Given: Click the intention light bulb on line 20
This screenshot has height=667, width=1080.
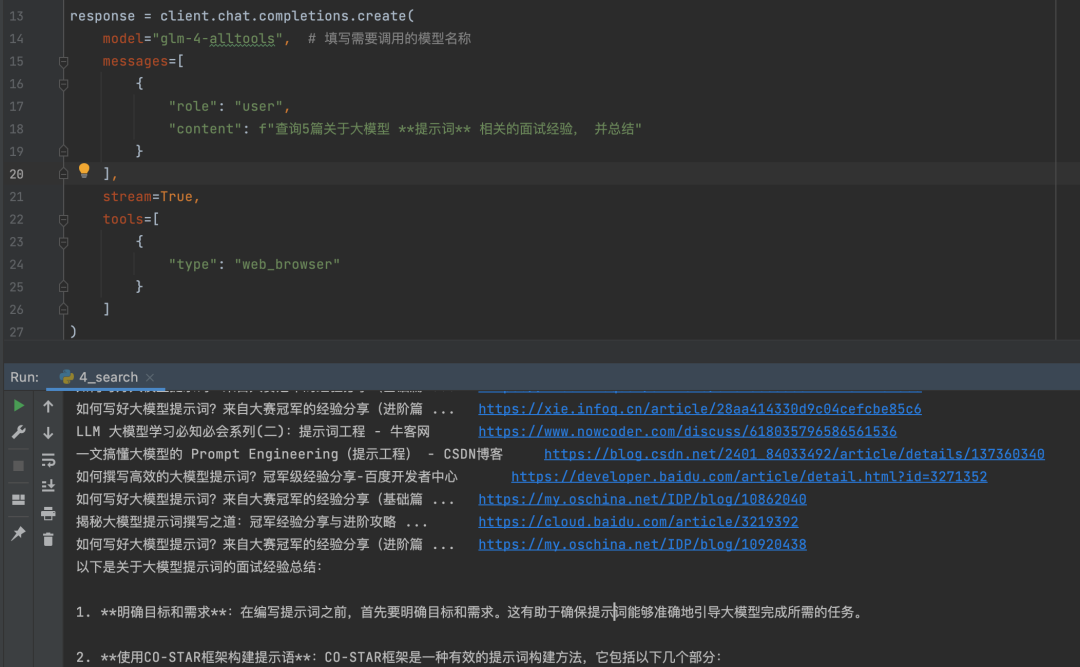Looking at the screenshot, I should point(84,171).
